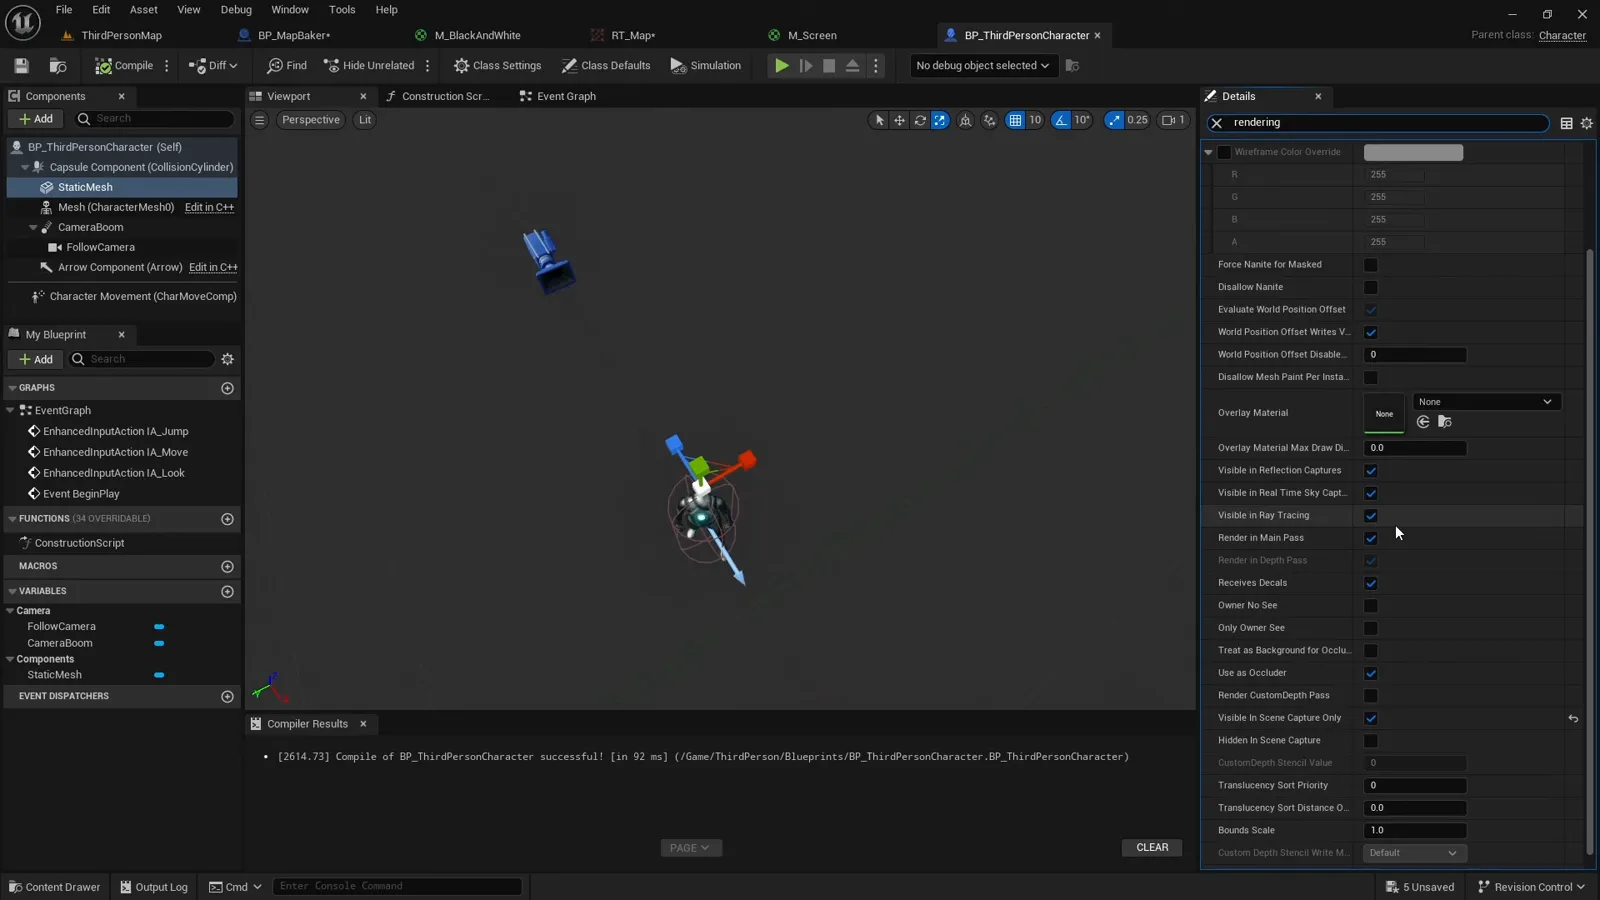Toggle scale snapping icon

click(1114, 120)
